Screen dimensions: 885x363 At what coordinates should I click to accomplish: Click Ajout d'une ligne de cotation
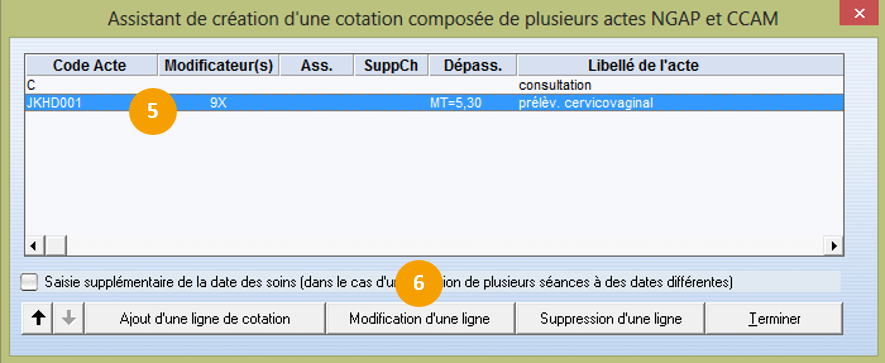click(205, 318)
